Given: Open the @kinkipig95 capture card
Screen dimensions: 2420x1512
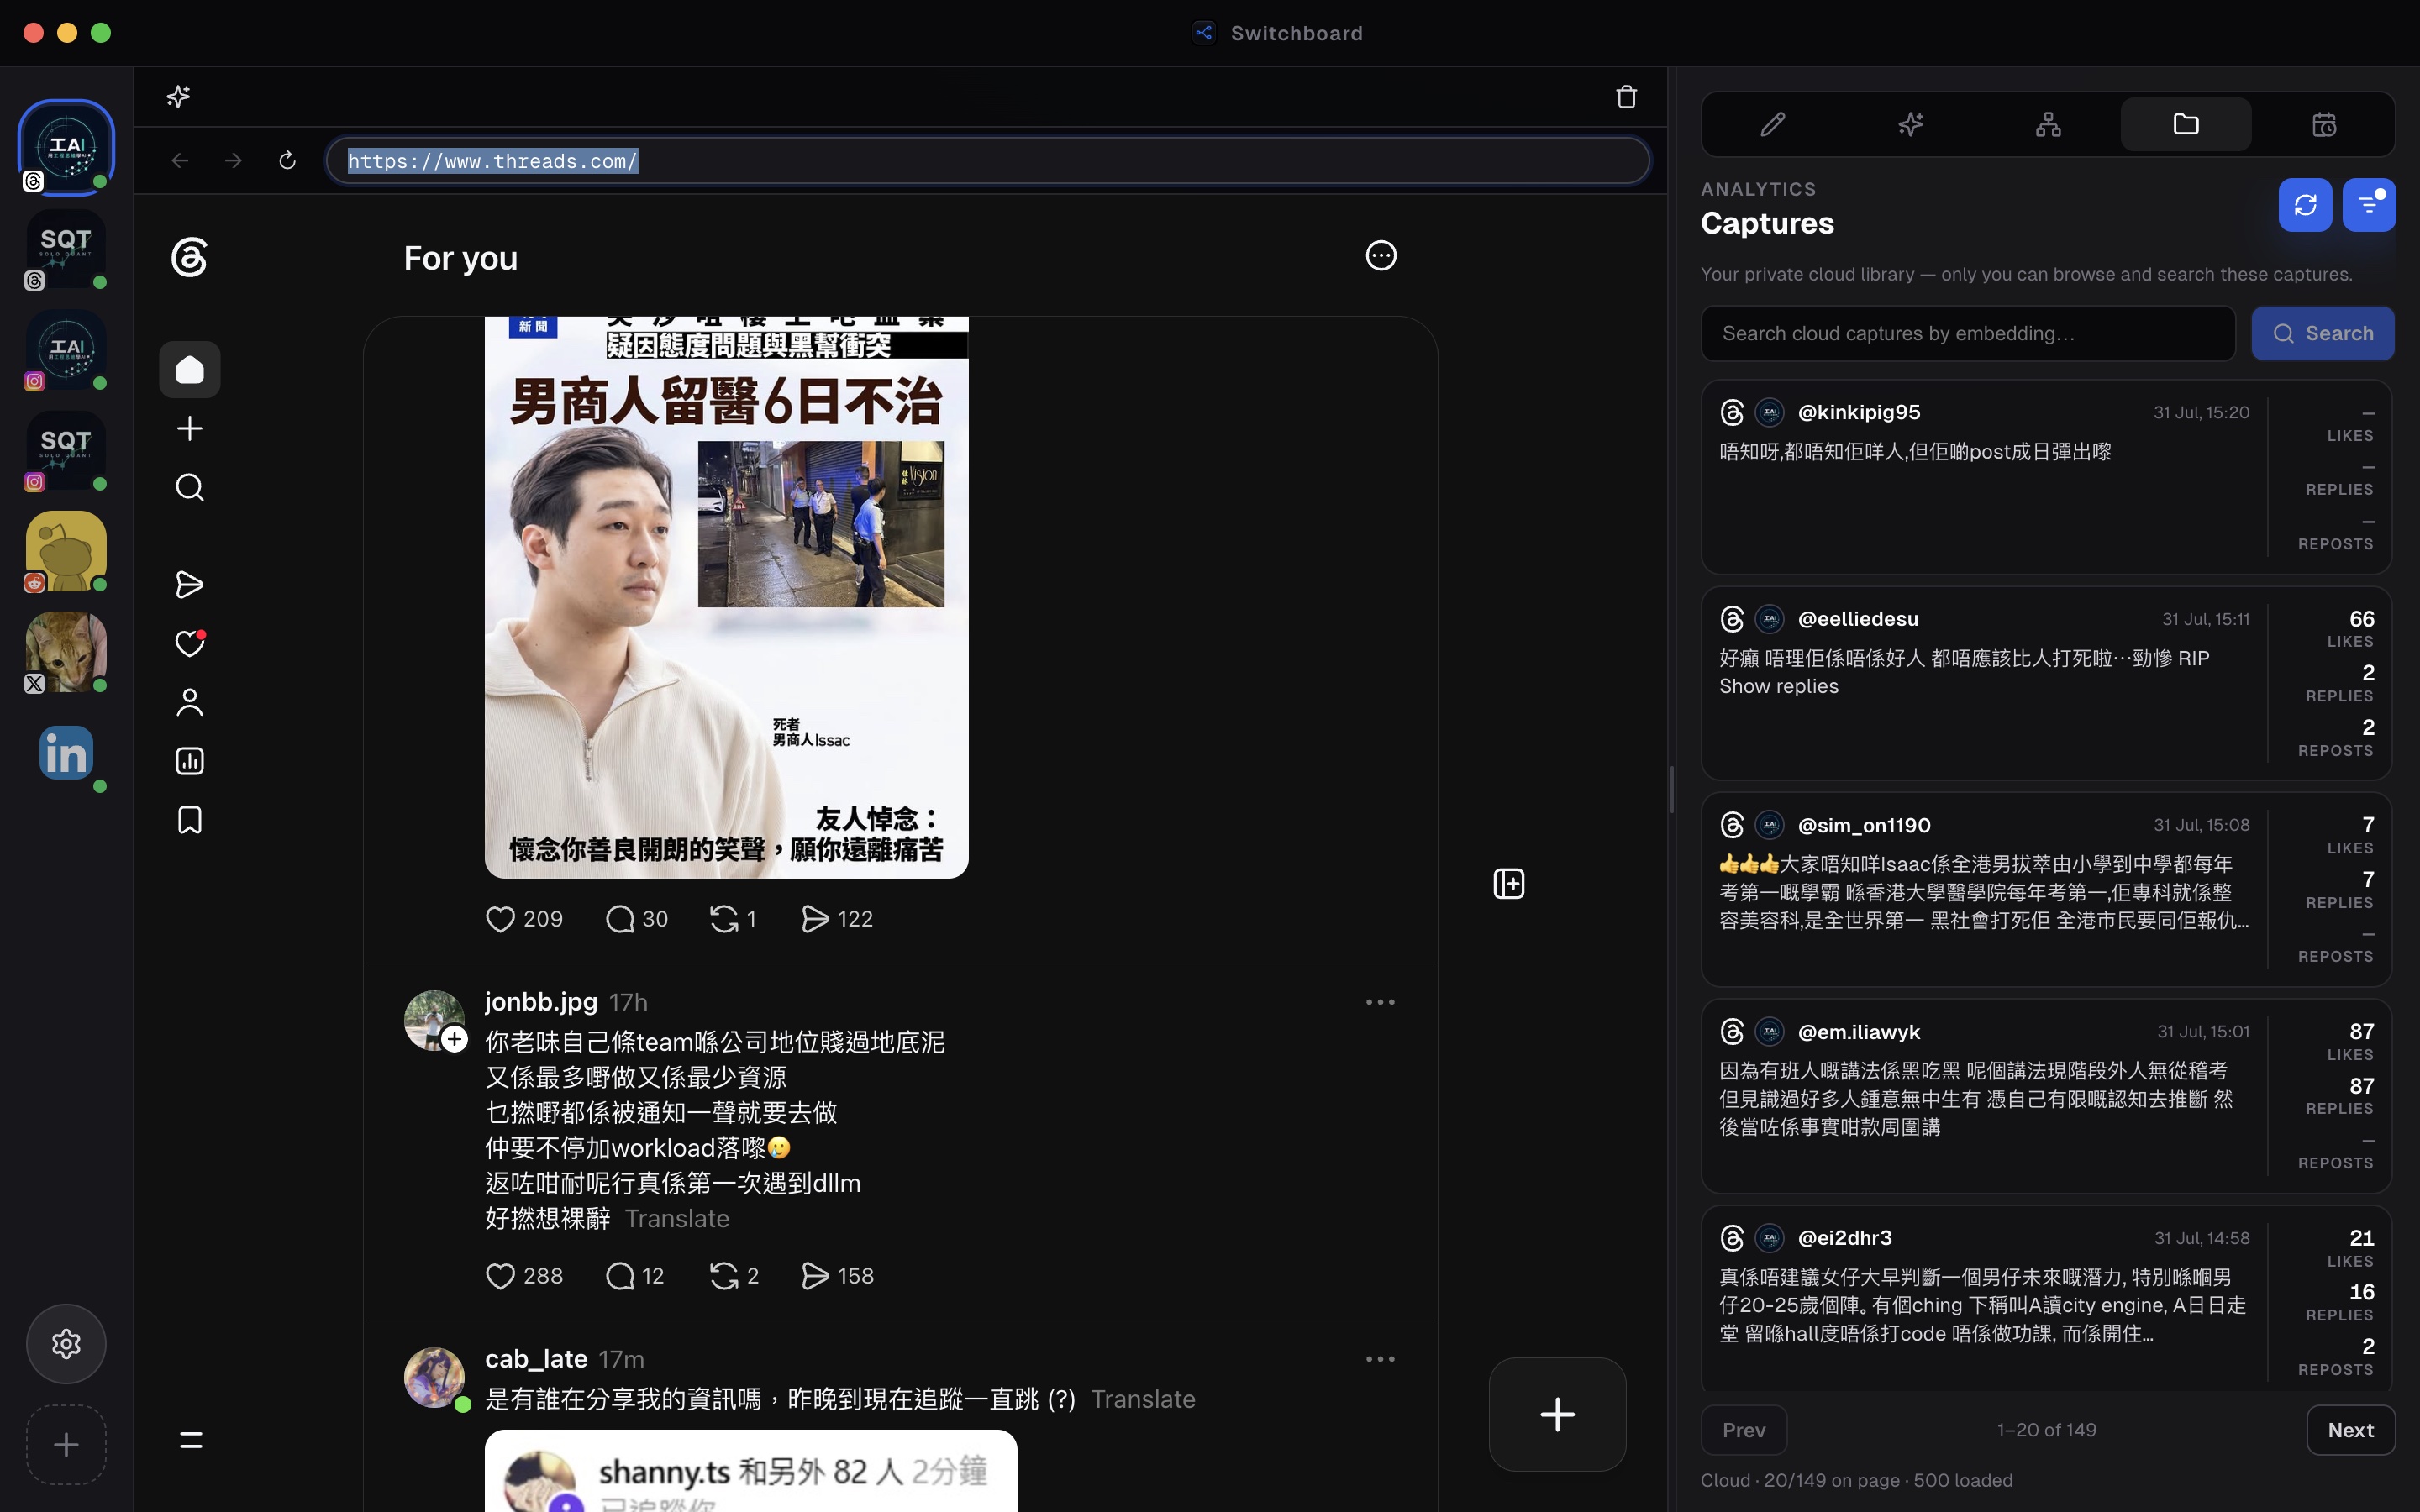Looking at the screenshot, I should 2046,477.
